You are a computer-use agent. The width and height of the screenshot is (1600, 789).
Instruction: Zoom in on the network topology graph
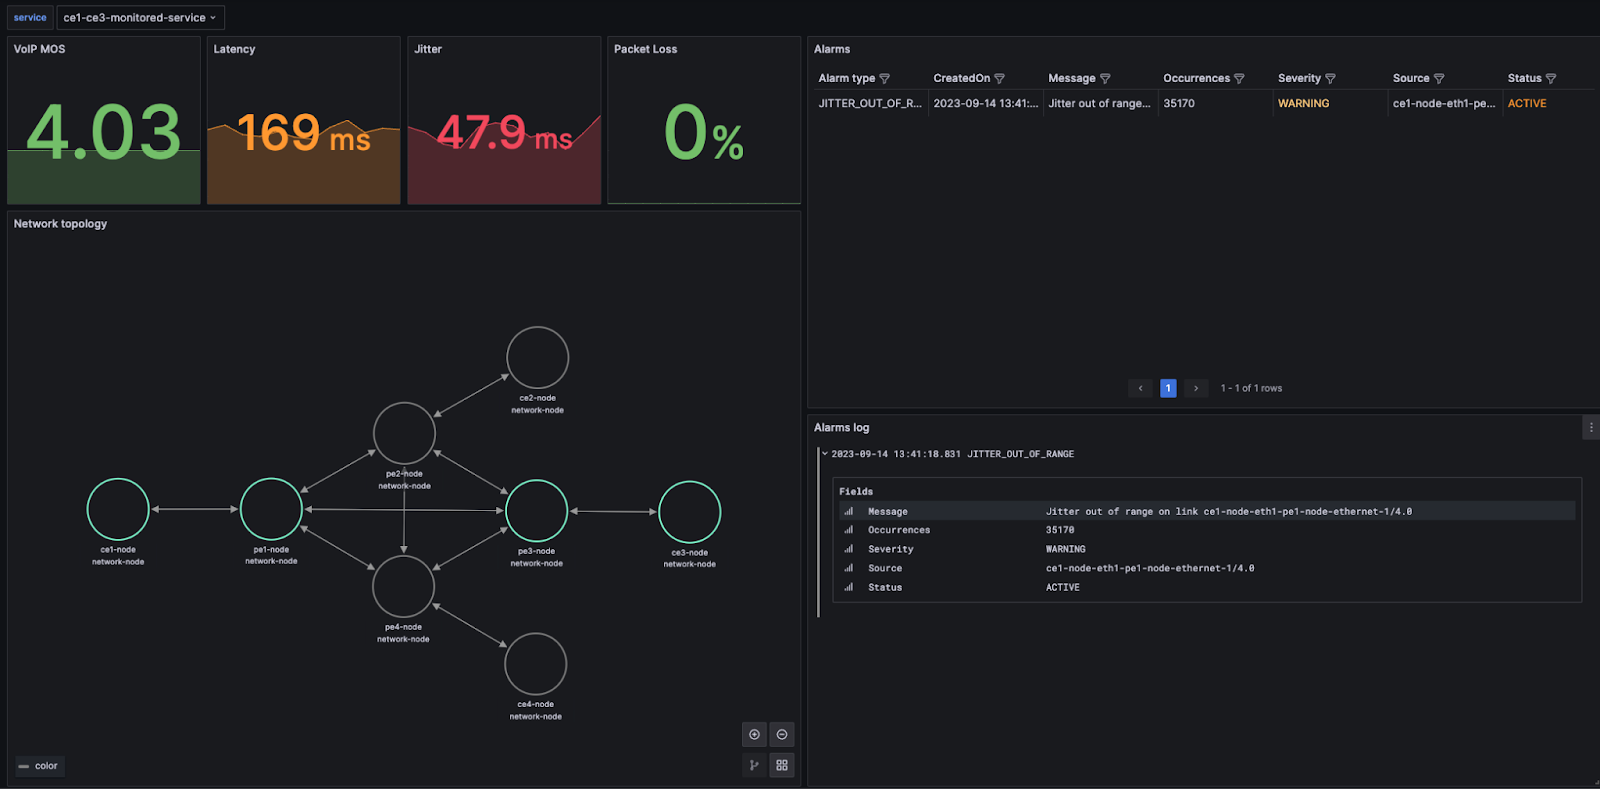click(754, 735)
